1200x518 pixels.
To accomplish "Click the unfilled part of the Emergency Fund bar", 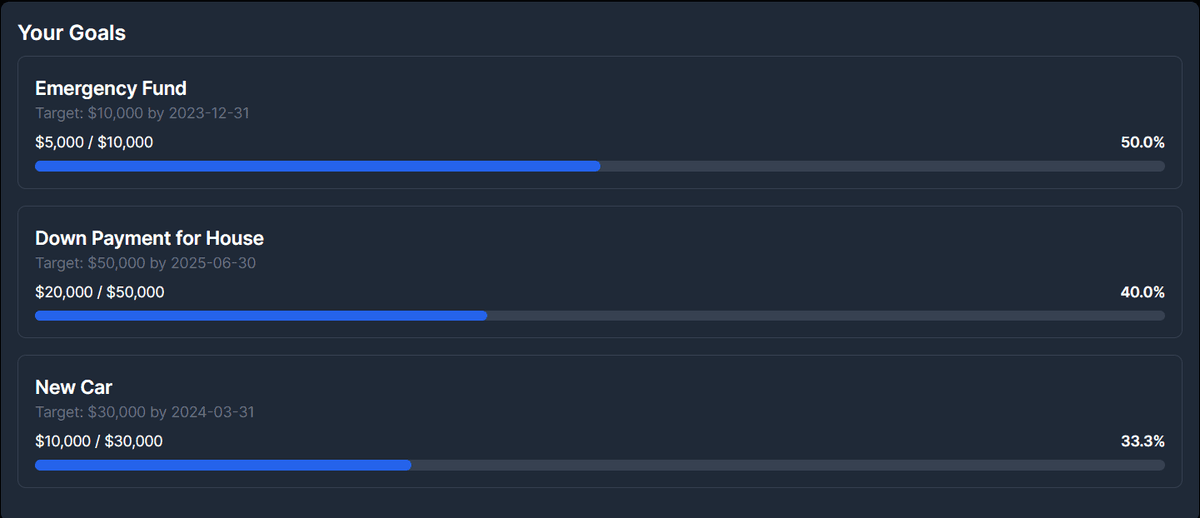I will (880, 166).
